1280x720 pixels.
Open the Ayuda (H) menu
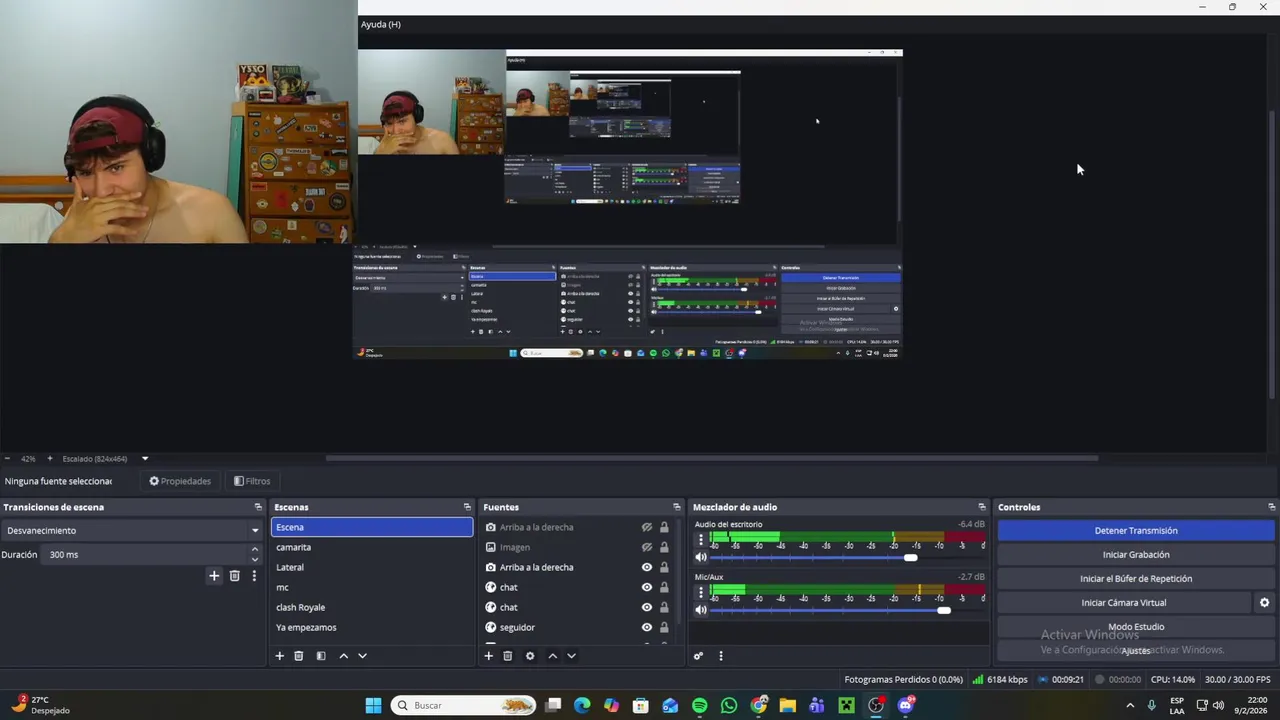(x=380, y=24)
